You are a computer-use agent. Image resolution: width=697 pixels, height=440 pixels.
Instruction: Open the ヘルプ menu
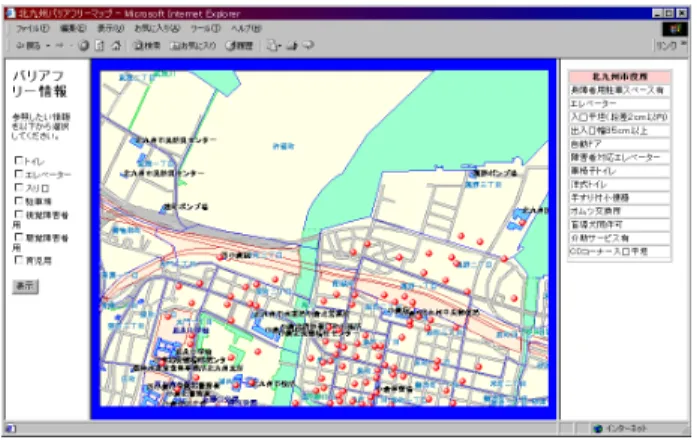pyautogui.click(x=246, y=28)
